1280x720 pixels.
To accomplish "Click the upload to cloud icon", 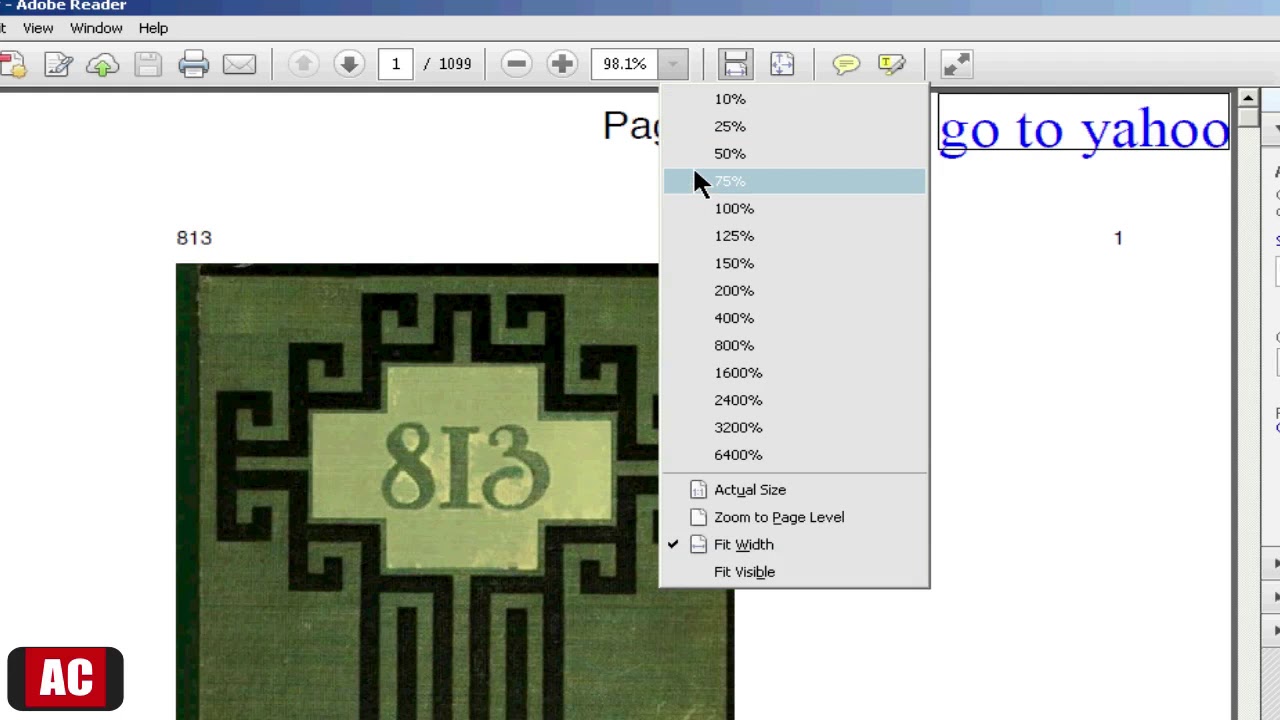I will pos(102,65).
